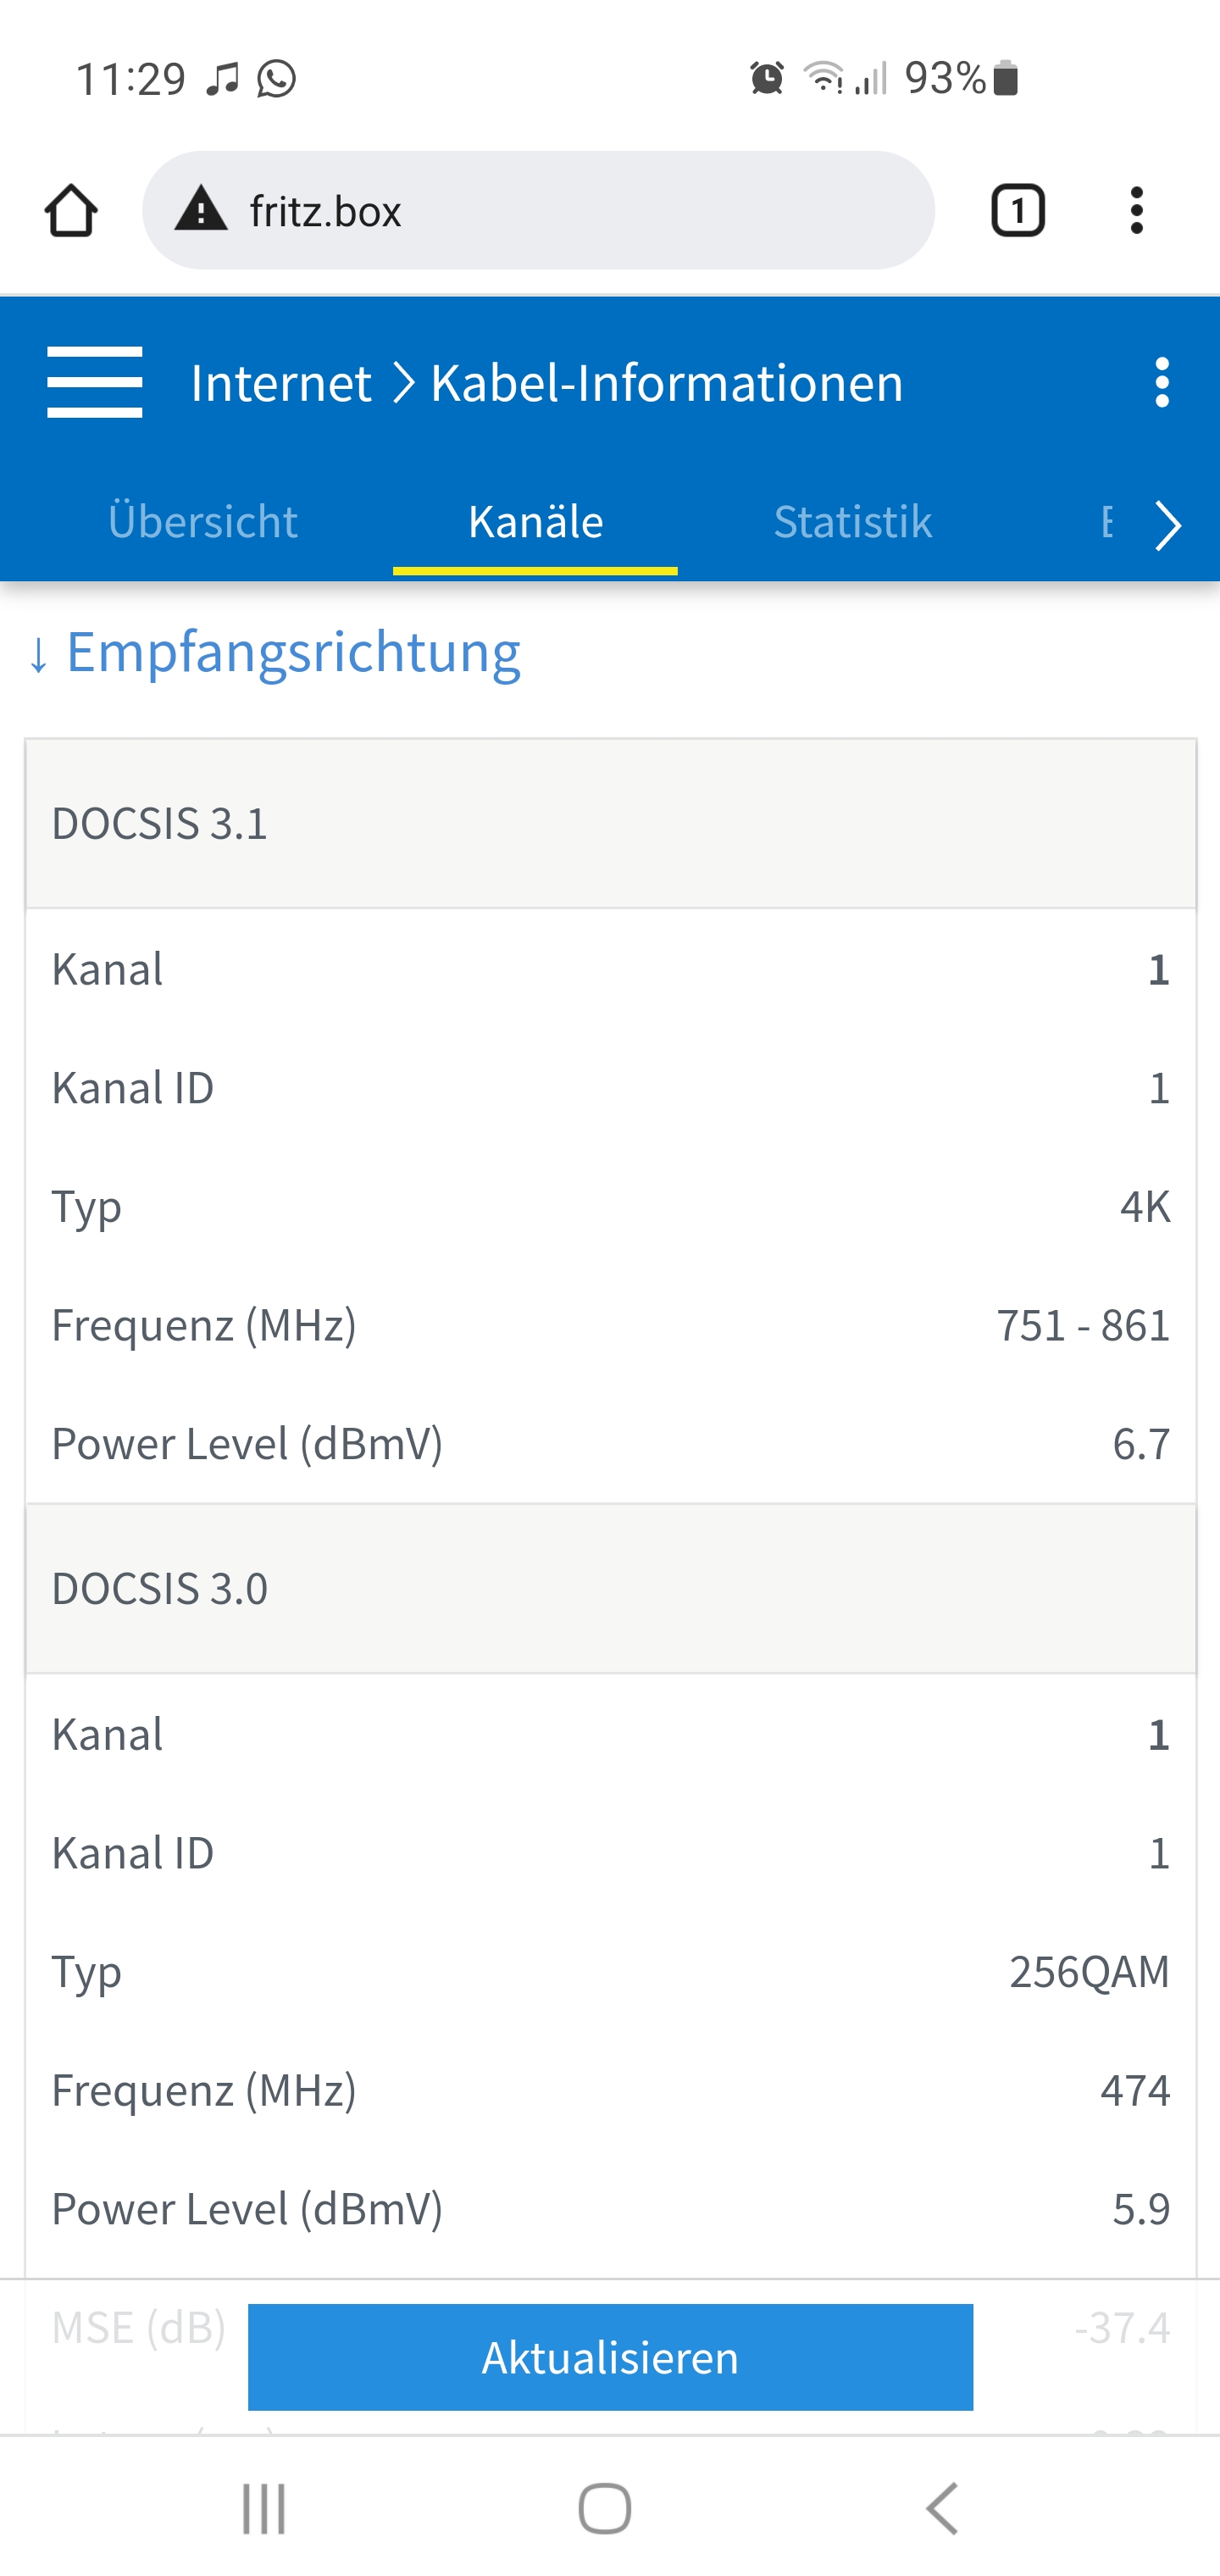Open the browser tab switcher icon
Screen dimensions: 1220x2576
point(1018,211)
